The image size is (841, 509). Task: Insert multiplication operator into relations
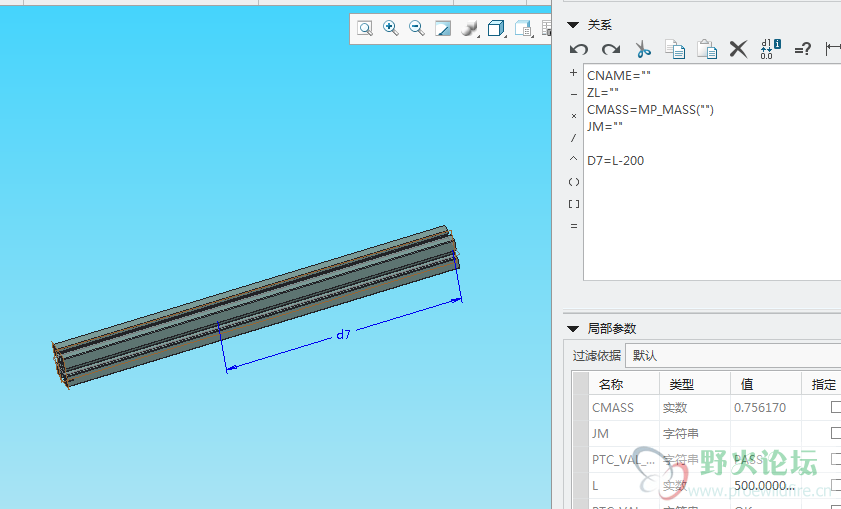573,116
